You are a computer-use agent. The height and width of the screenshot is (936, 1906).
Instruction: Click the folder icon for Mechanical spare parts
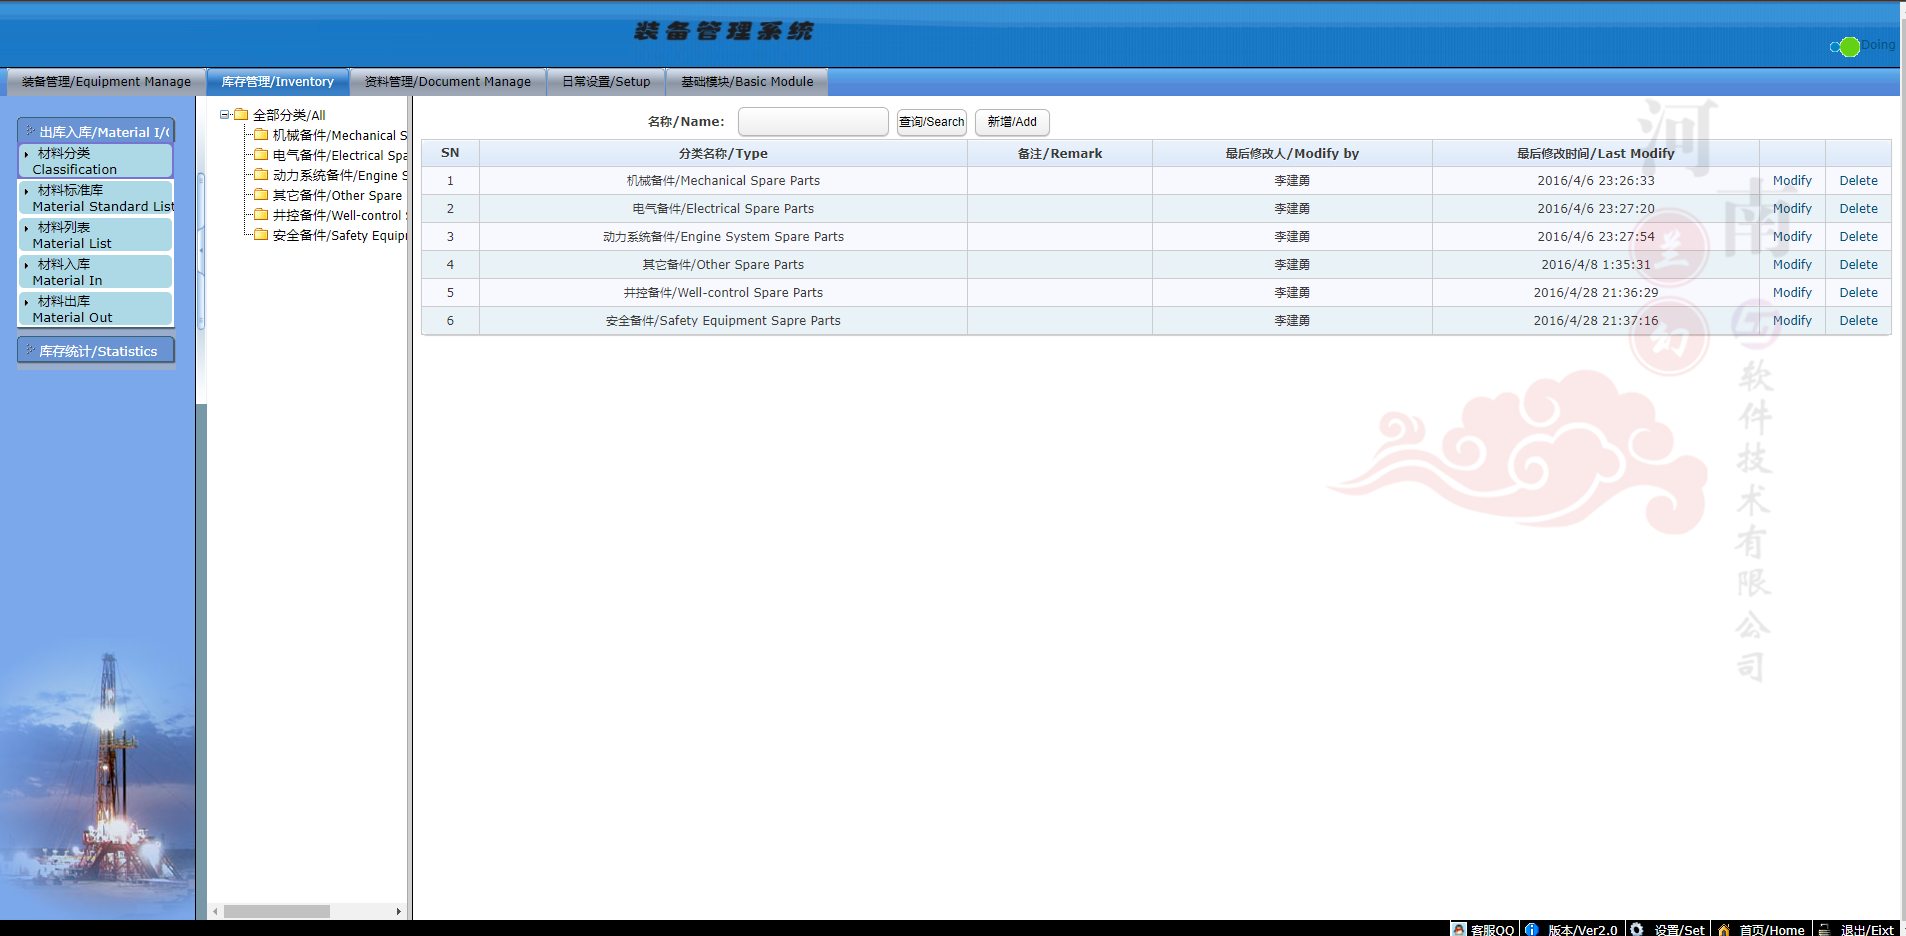click(261, 135)
